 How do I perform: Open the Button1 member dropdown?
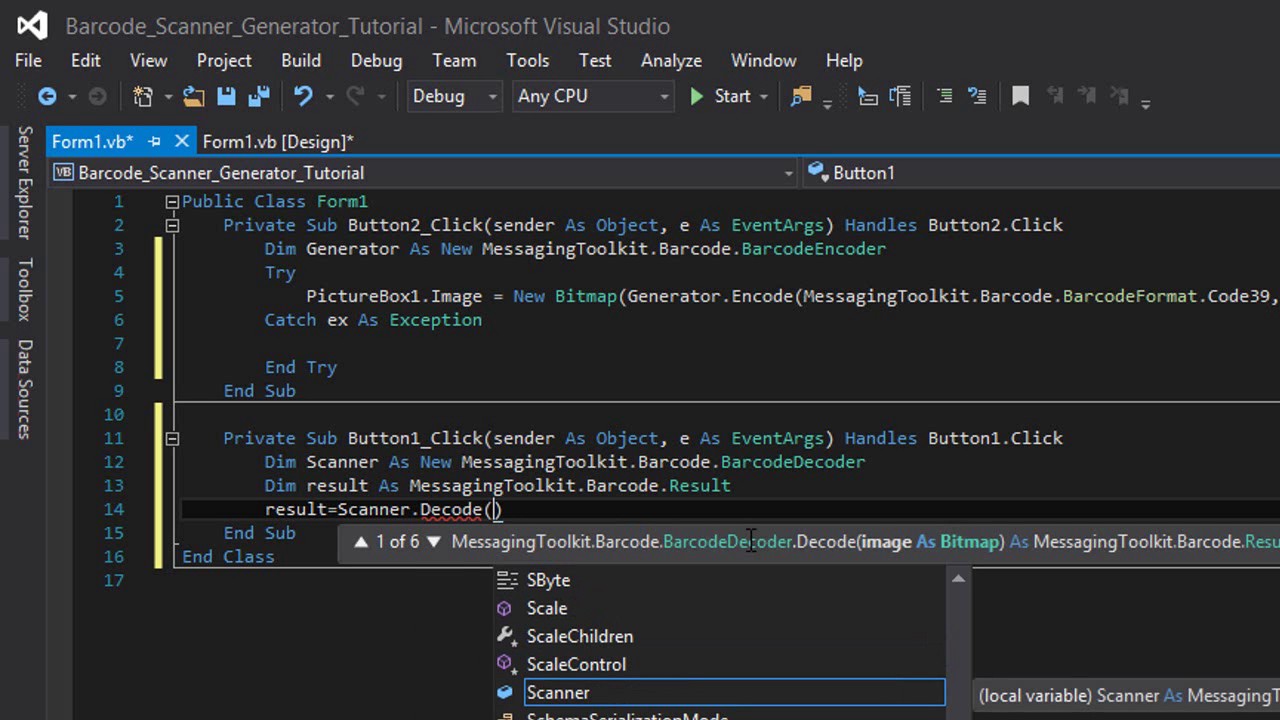tap(1041, 173)
